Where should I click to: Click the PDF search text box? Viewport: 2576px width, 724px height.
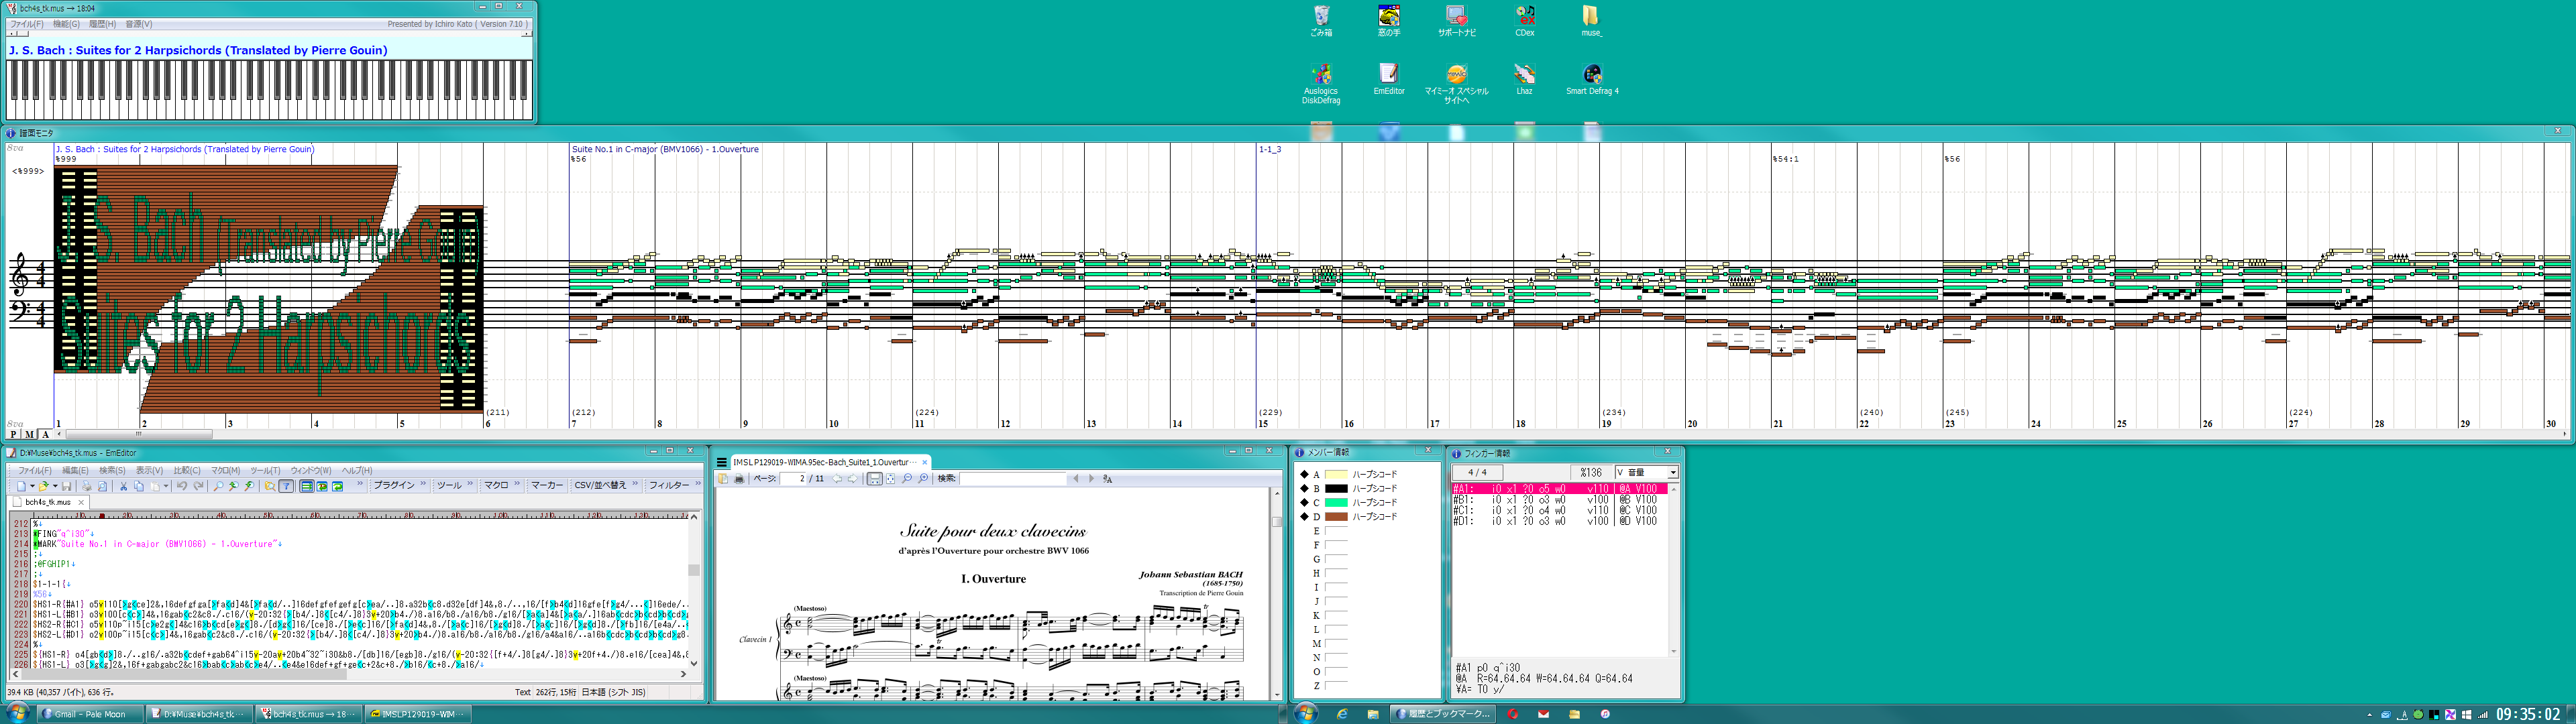(x=1013, y=479)
